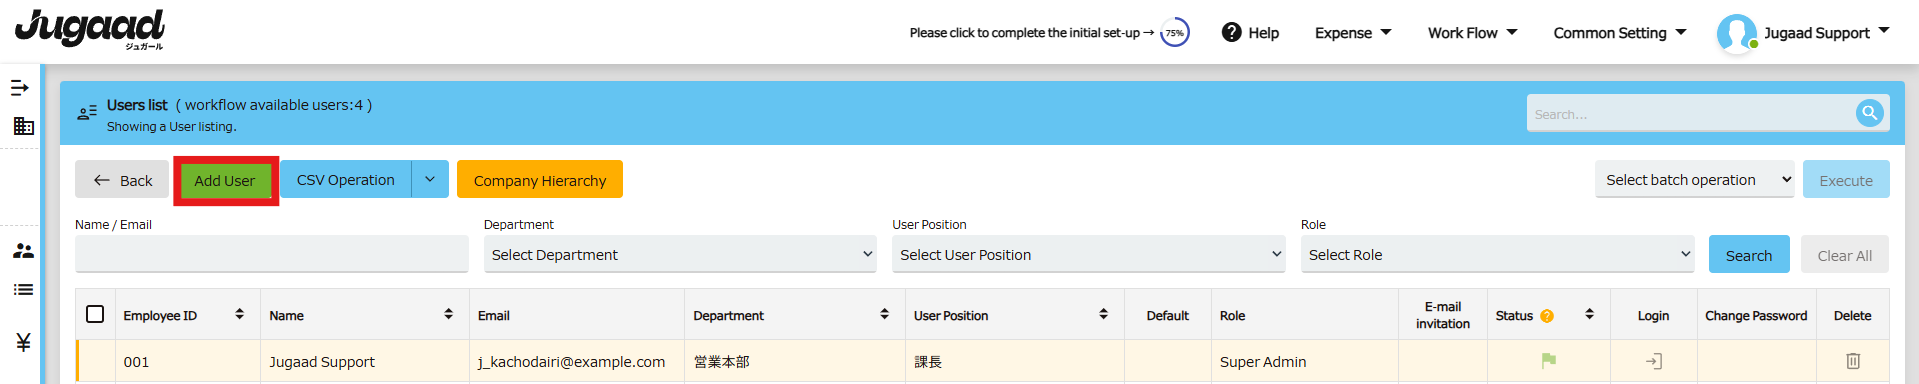Open the company building sidebar icon
The image size is (1919, 384).
point(23,126)
